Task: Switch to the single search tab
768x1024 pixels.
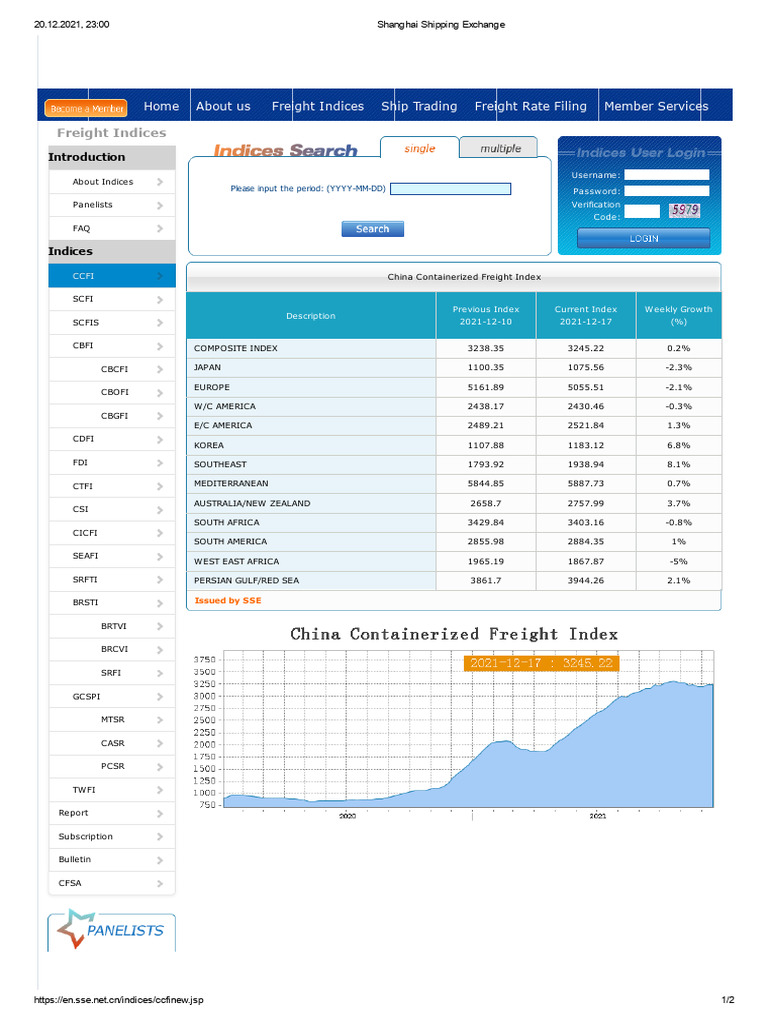Action: 419,148
